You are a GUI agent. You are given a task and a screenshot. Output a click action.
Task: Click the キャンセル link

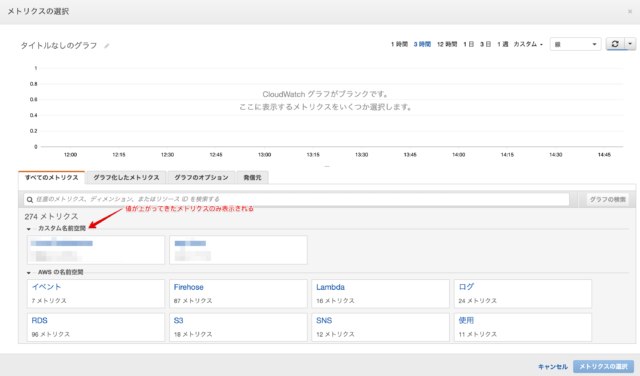553,367
